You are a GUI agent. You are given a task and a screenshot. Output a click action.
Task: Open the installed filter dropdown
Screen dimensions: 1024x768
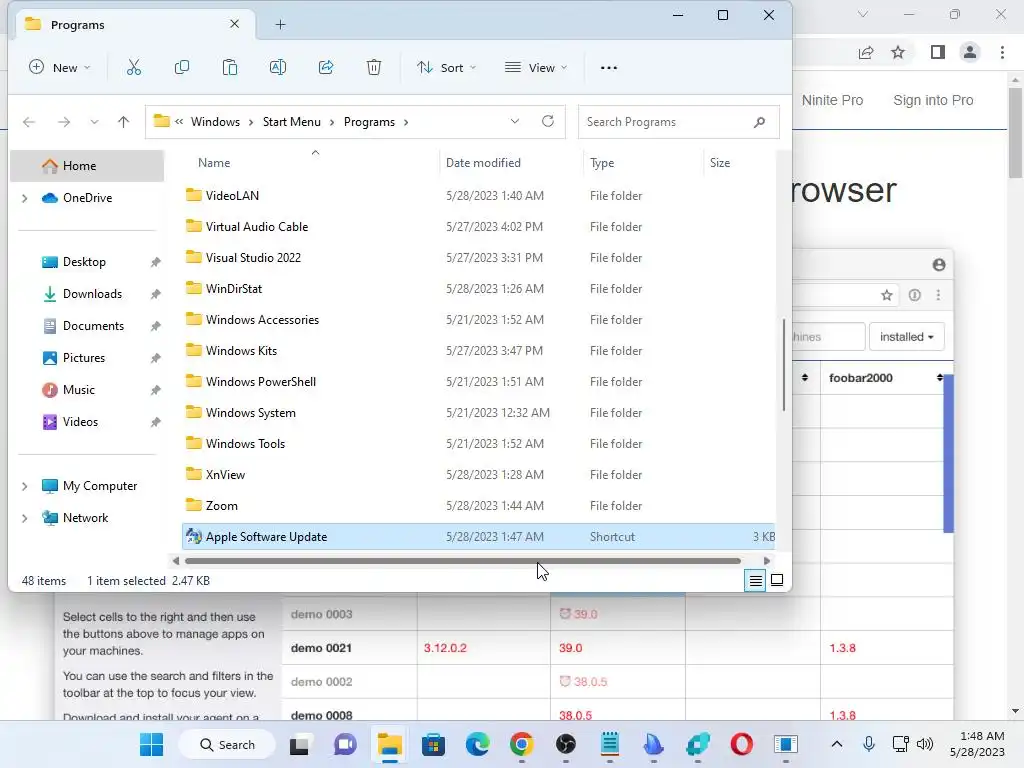click(x=906, y=337)
